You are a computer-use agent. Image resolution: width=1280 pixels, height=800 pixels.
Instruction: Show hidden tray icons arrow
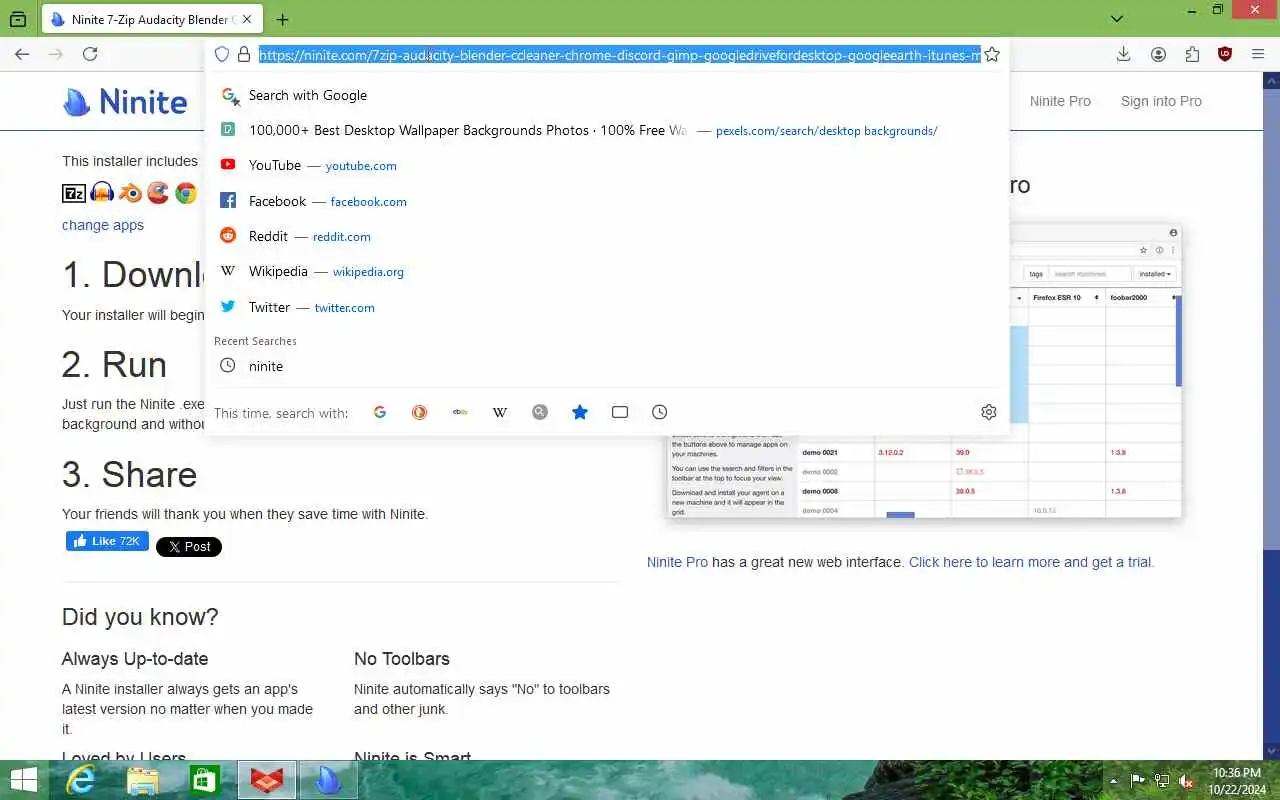(x=1114, y=780)
